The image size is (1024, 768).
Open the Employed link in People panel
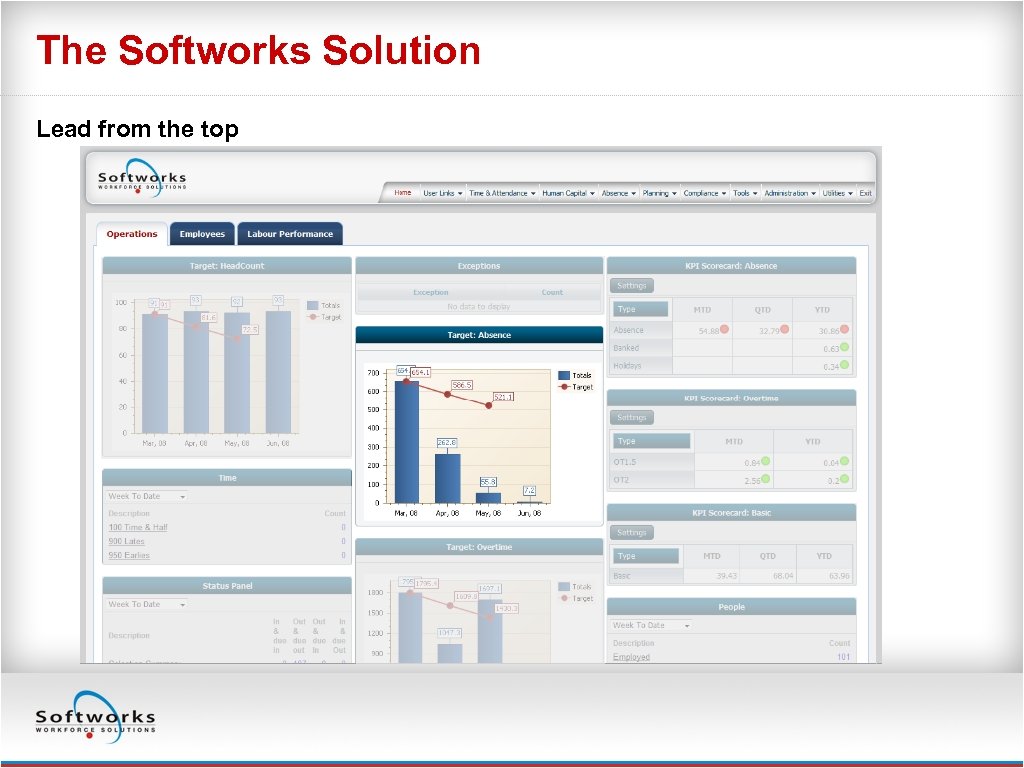point(630,657)
